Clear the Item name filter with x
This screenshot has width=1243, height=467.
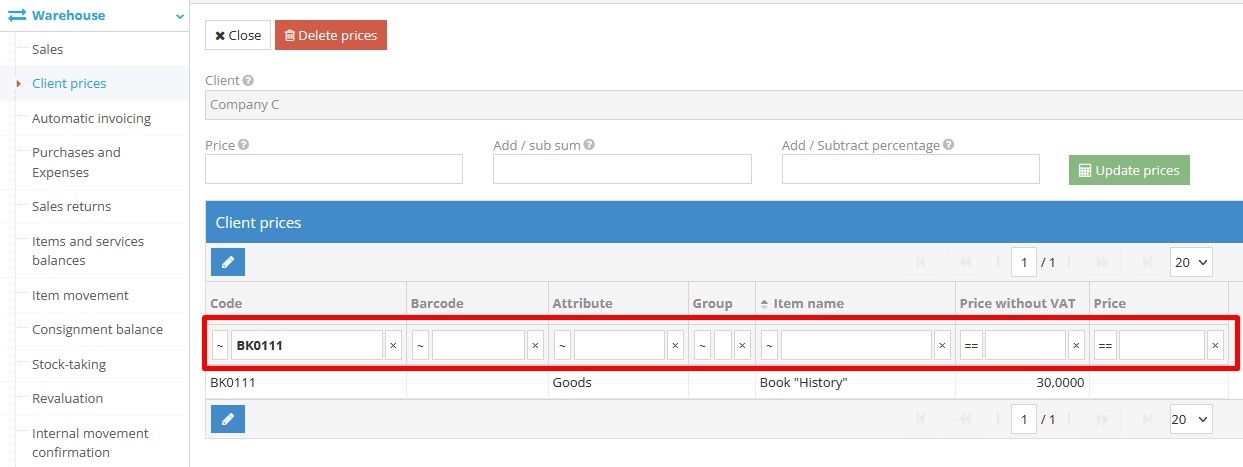click(x=942, y=346)
